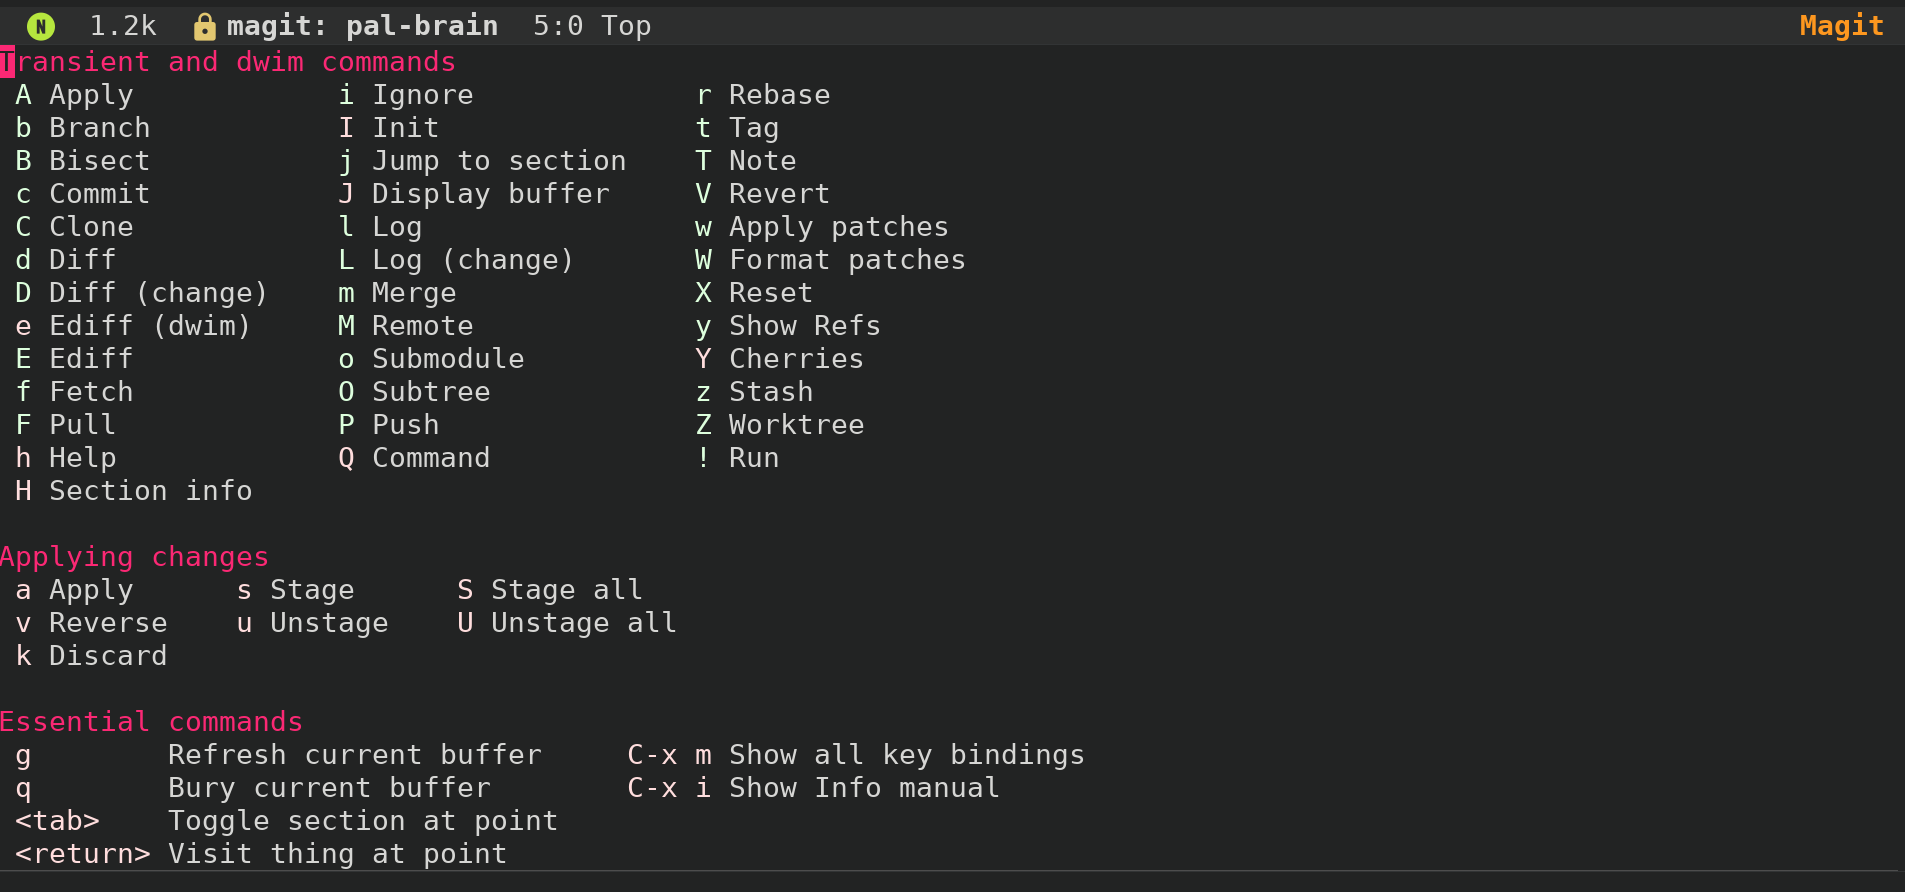The height and width of the screenshot is (892, 1905).
Task: Click the Unstage command entry
Action: (x=312, y=623)
